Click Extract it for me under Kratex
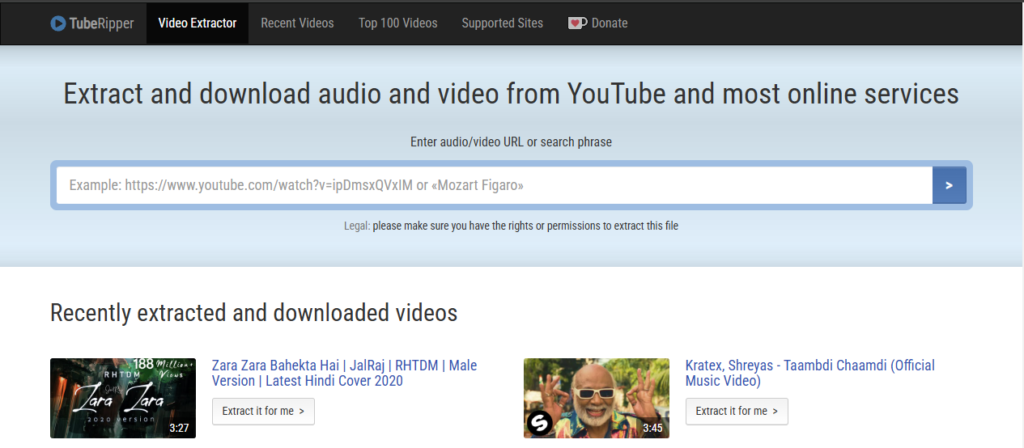The height and width of the screenshot is (448, 1024). pos(737,411)
